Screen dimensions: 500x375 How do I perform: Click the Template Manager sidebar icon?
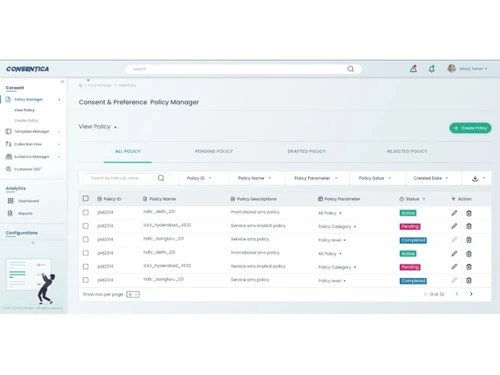click(8, 131)
